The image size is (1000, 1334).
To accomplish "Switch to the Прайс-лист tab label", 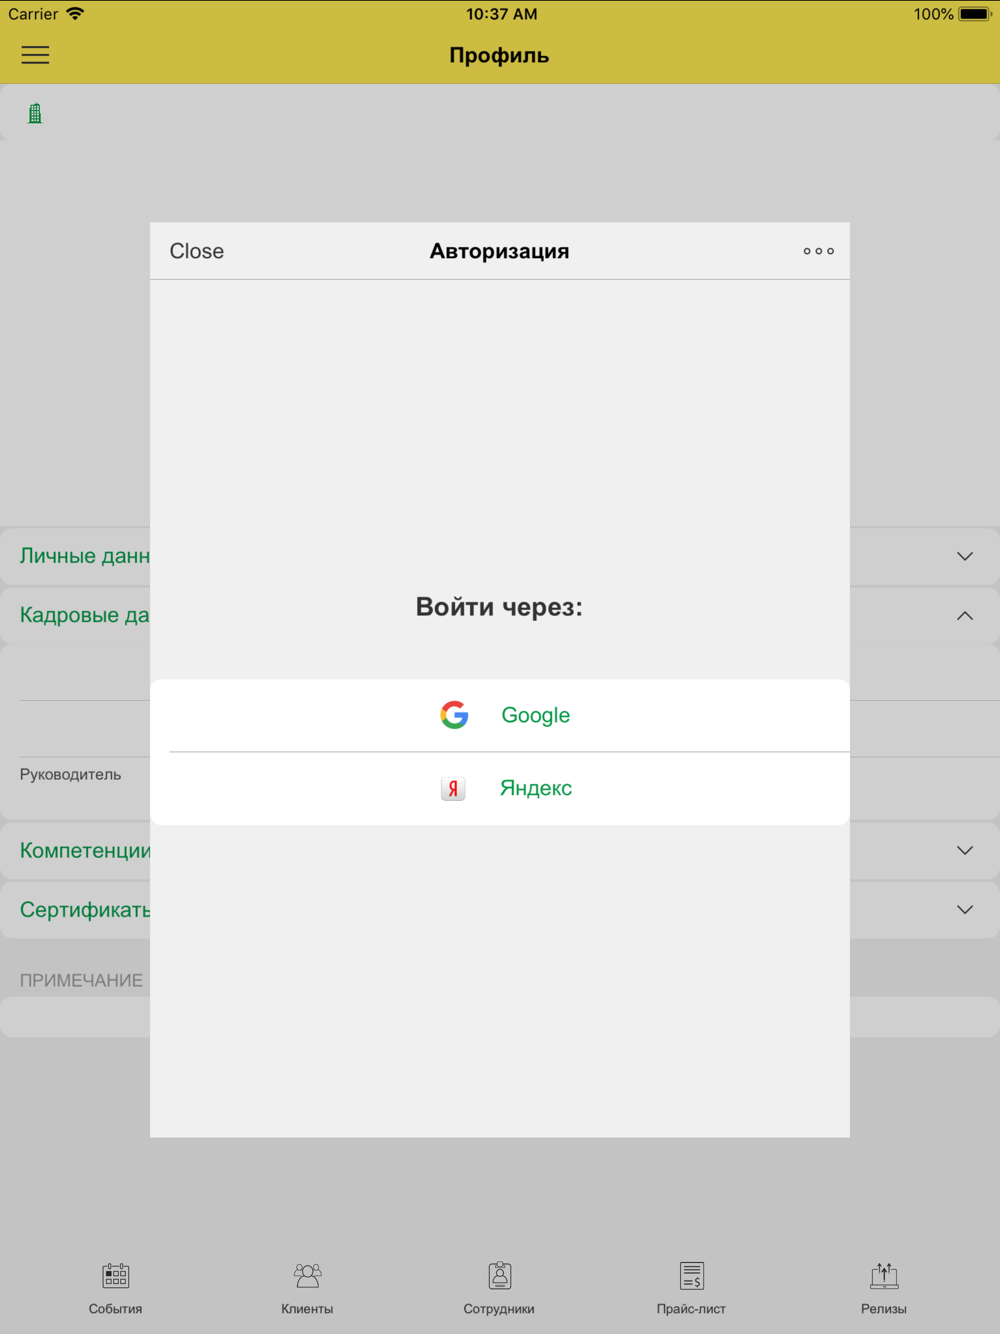I will tap(691, 1309).
